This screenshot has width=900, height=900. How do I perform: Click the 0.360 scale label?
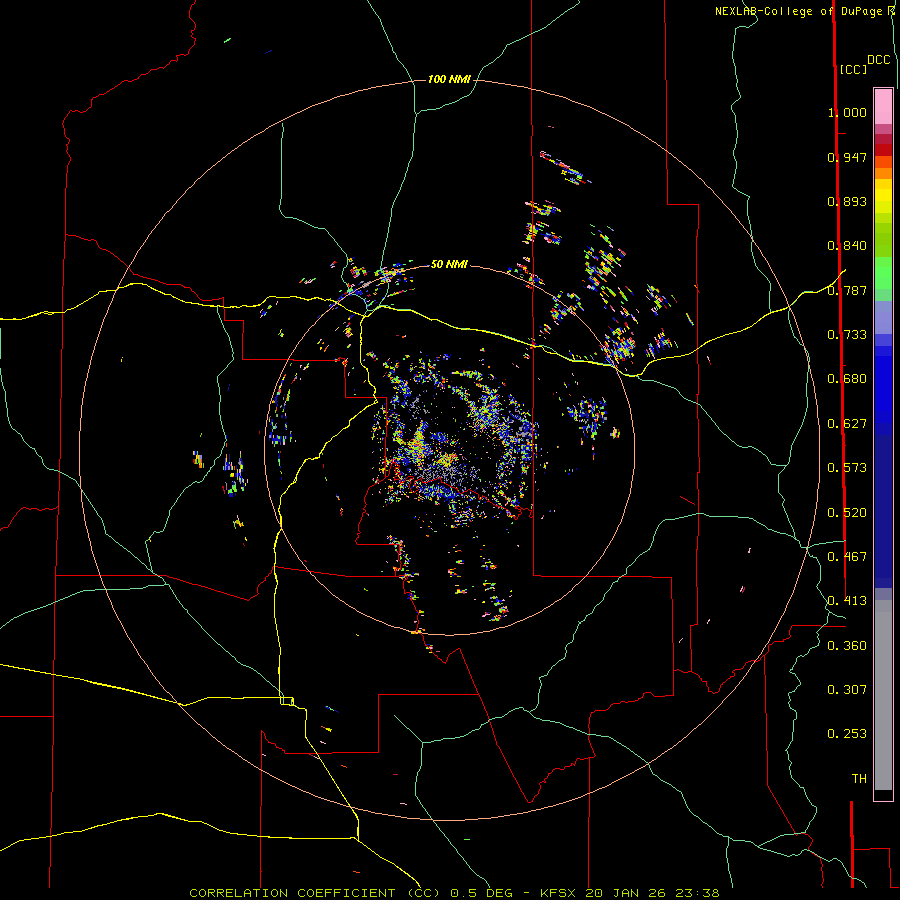tap(847, 646)
